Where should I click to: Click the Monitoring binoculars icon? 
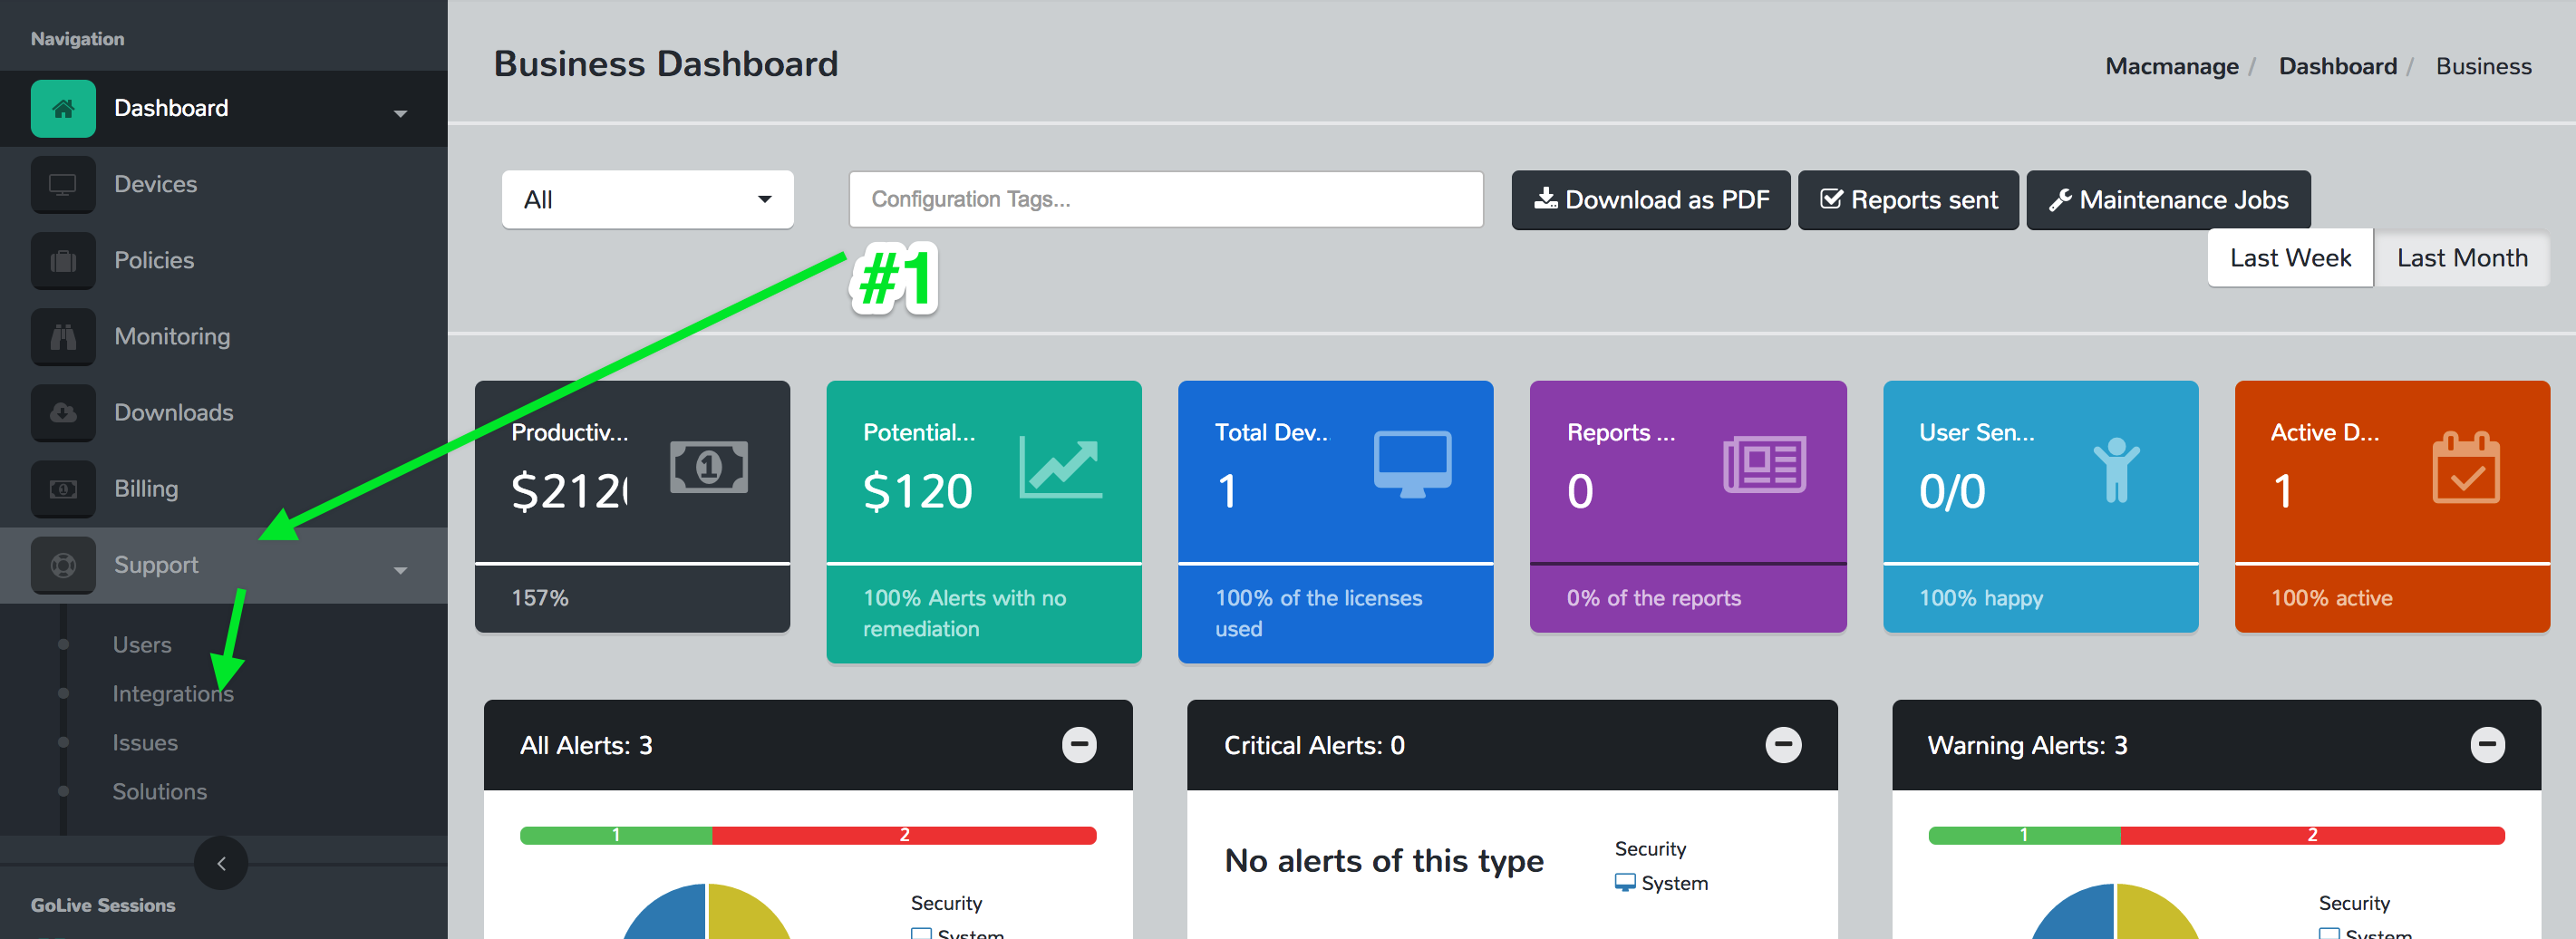tap(63, 336)
